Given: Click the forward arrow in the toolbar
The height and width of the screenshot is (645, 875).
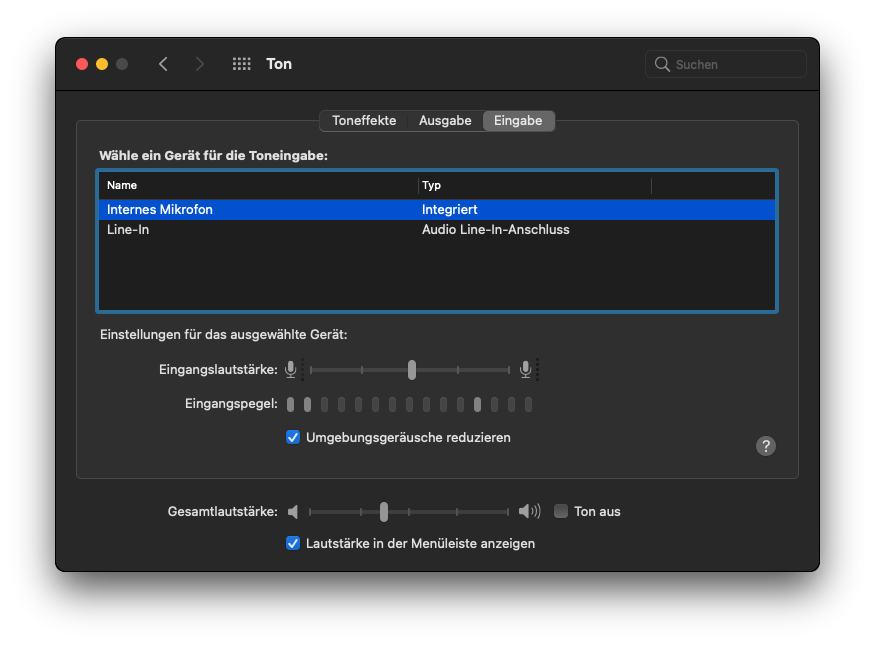Looking at the screenshot, I should pos(200,64).
